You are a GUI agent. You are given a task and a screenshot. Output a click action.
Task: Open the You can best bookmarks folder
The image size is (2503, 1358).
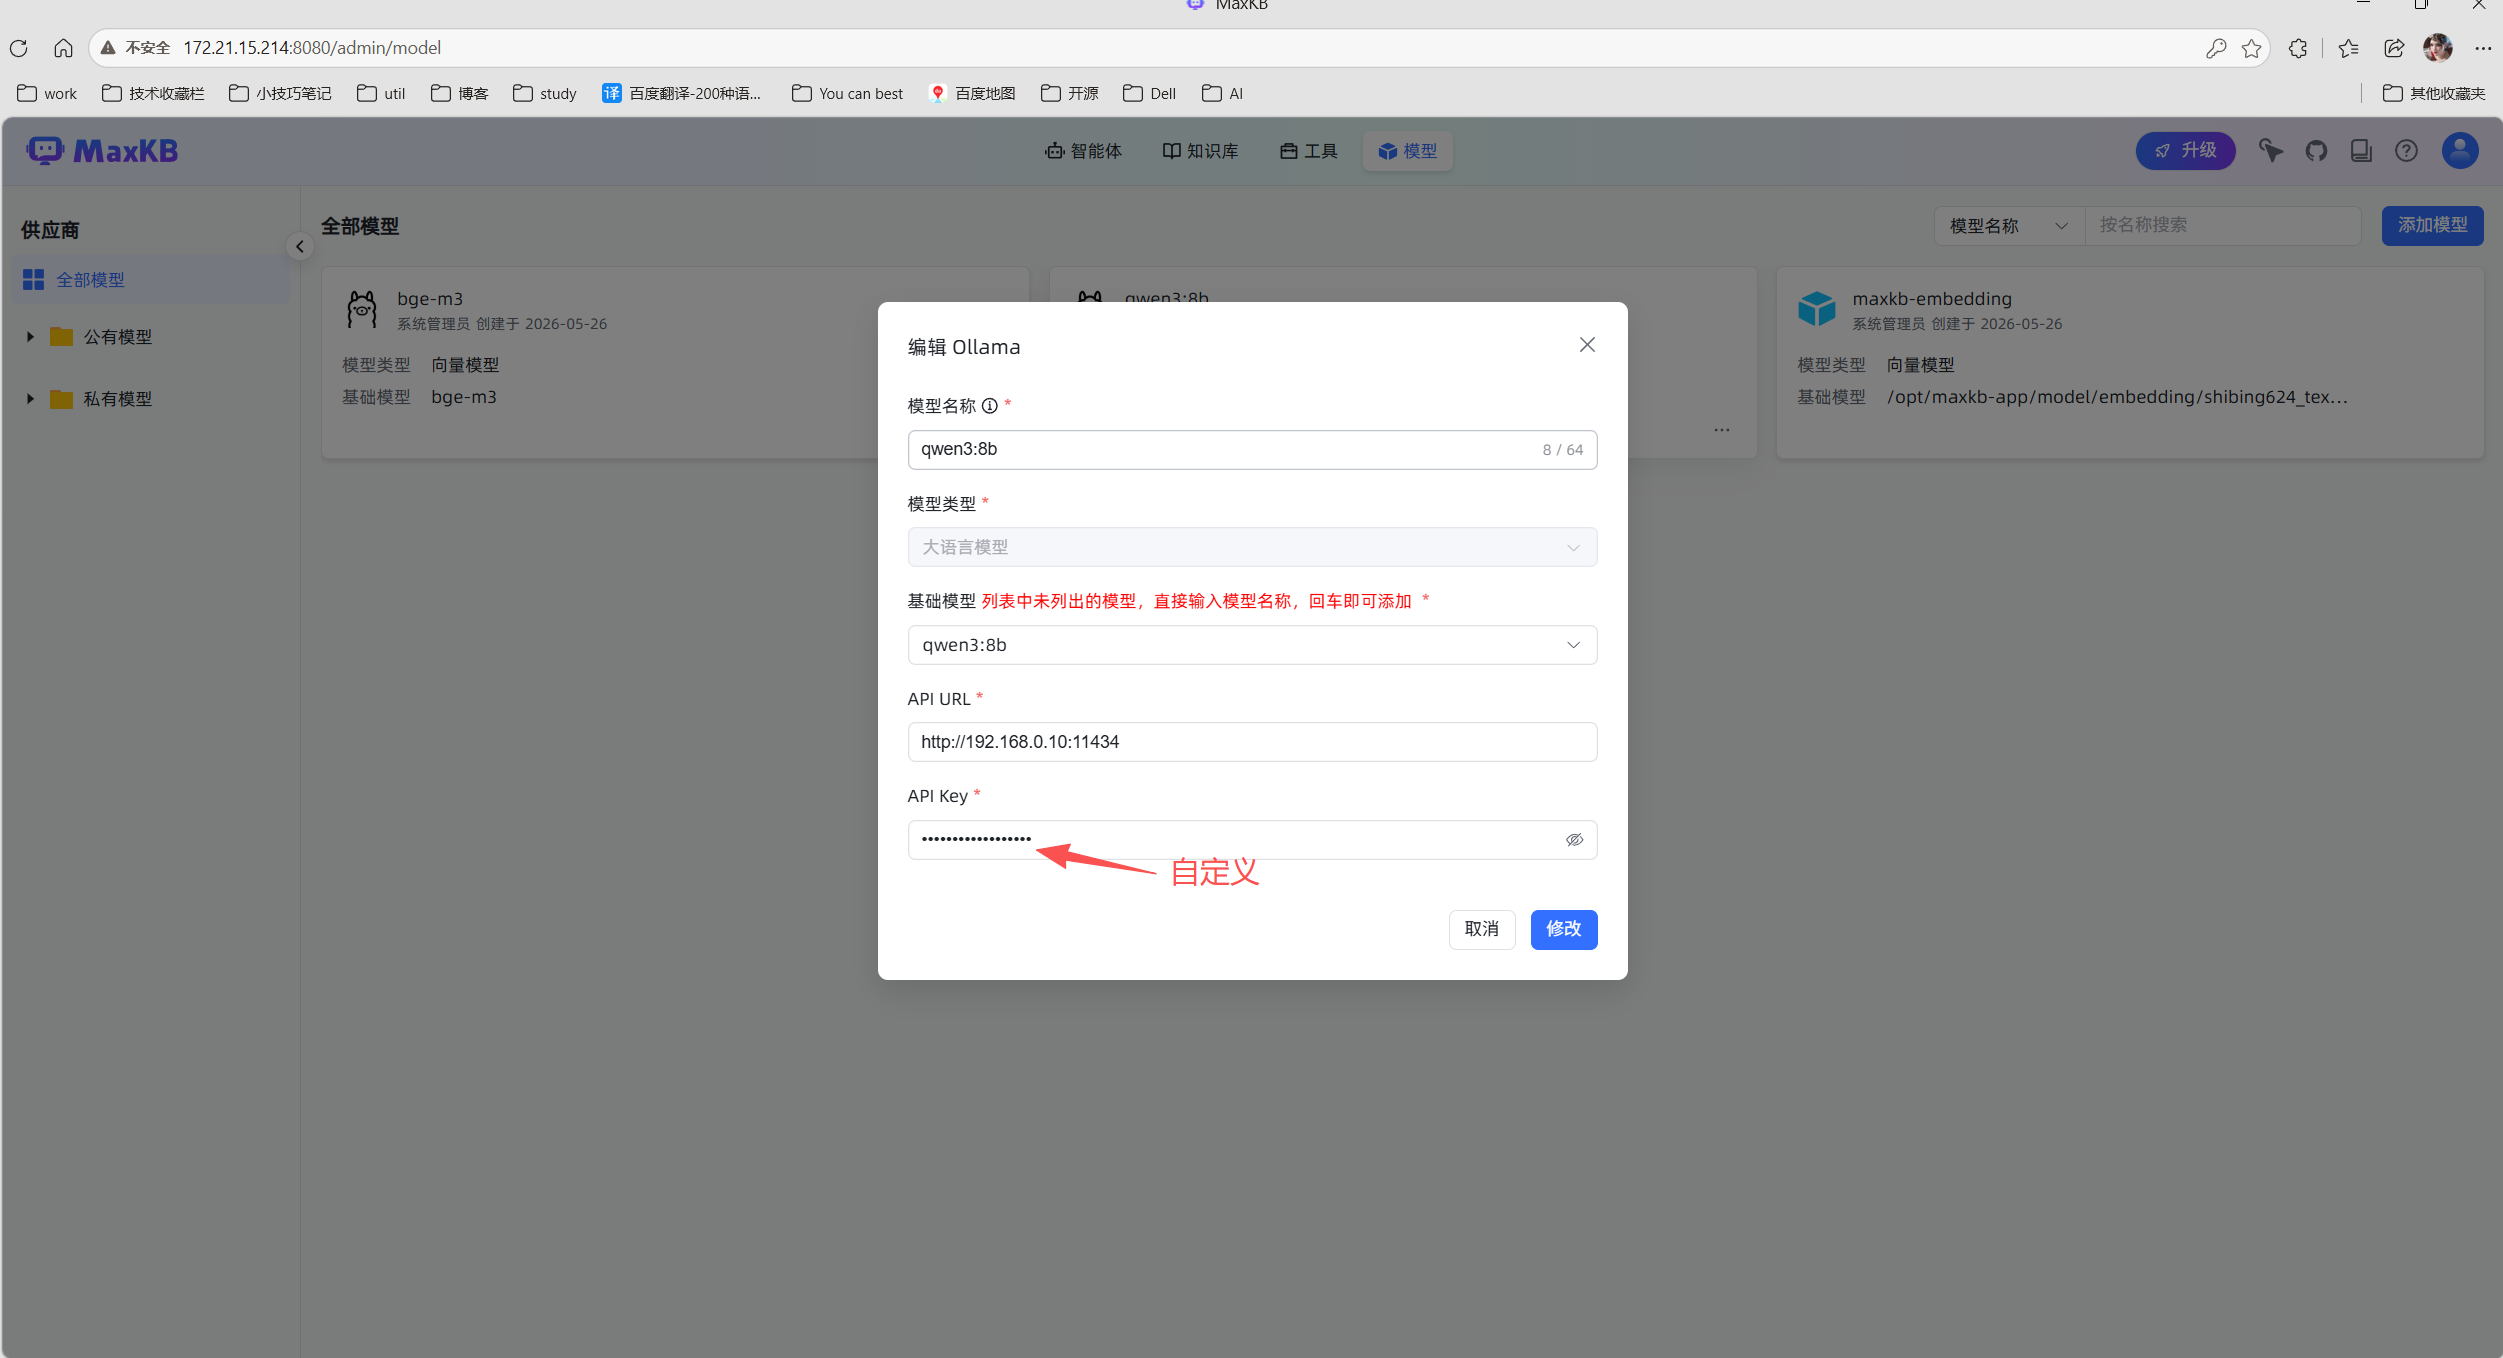[847, 94]
